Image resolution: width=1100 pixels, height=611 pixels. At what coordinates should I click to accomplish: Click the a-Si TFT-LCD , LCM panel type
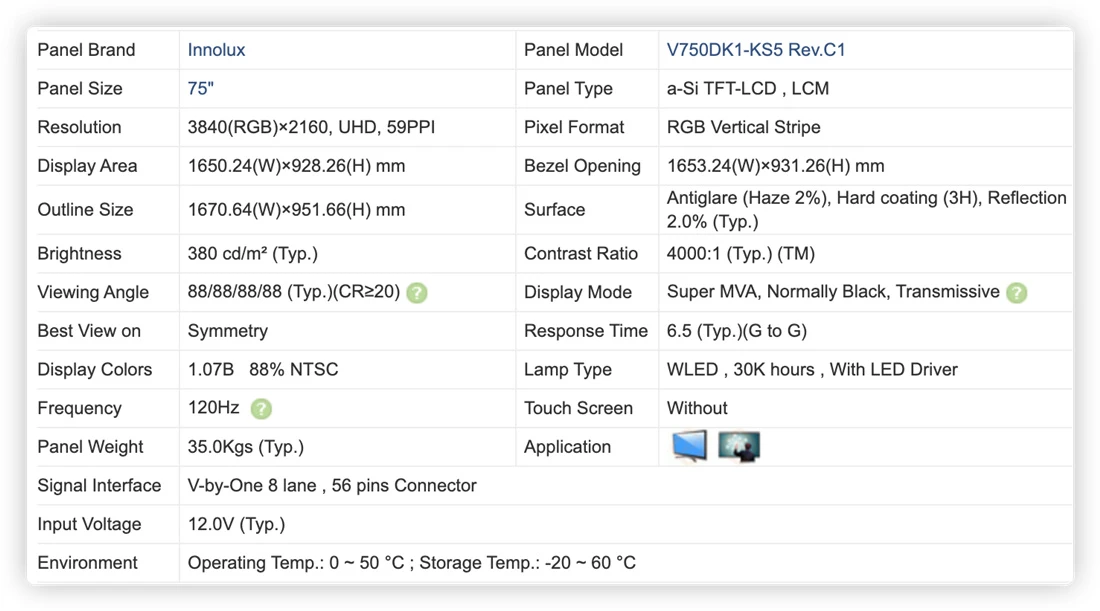[748, 88]
